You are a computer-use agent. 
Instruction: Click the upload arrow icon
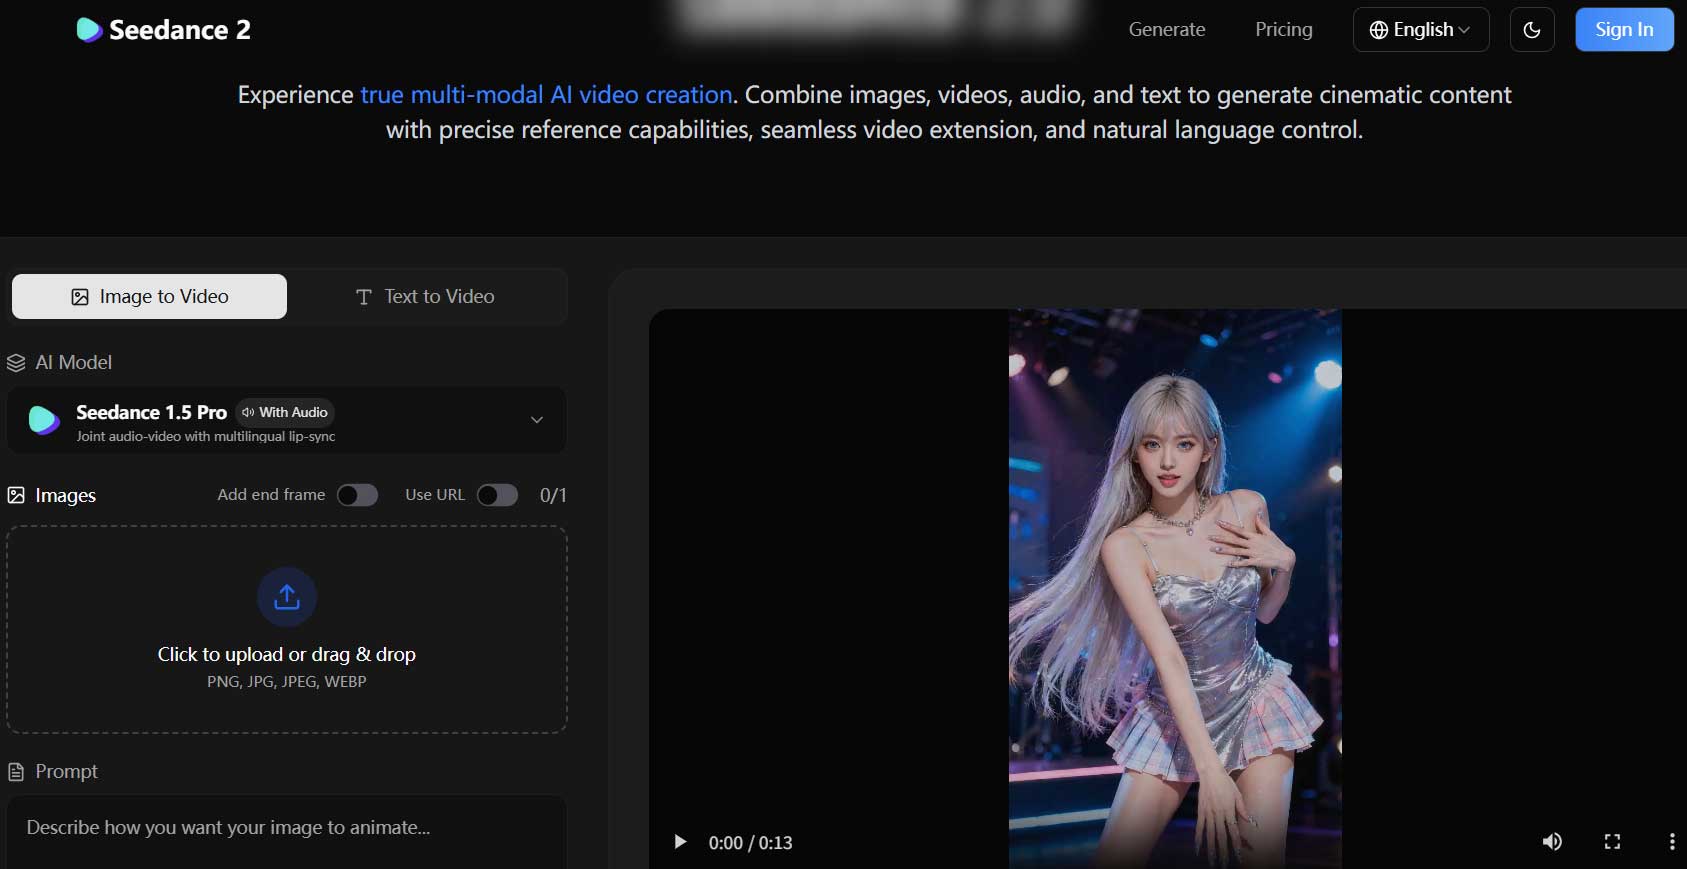(287, 597)
